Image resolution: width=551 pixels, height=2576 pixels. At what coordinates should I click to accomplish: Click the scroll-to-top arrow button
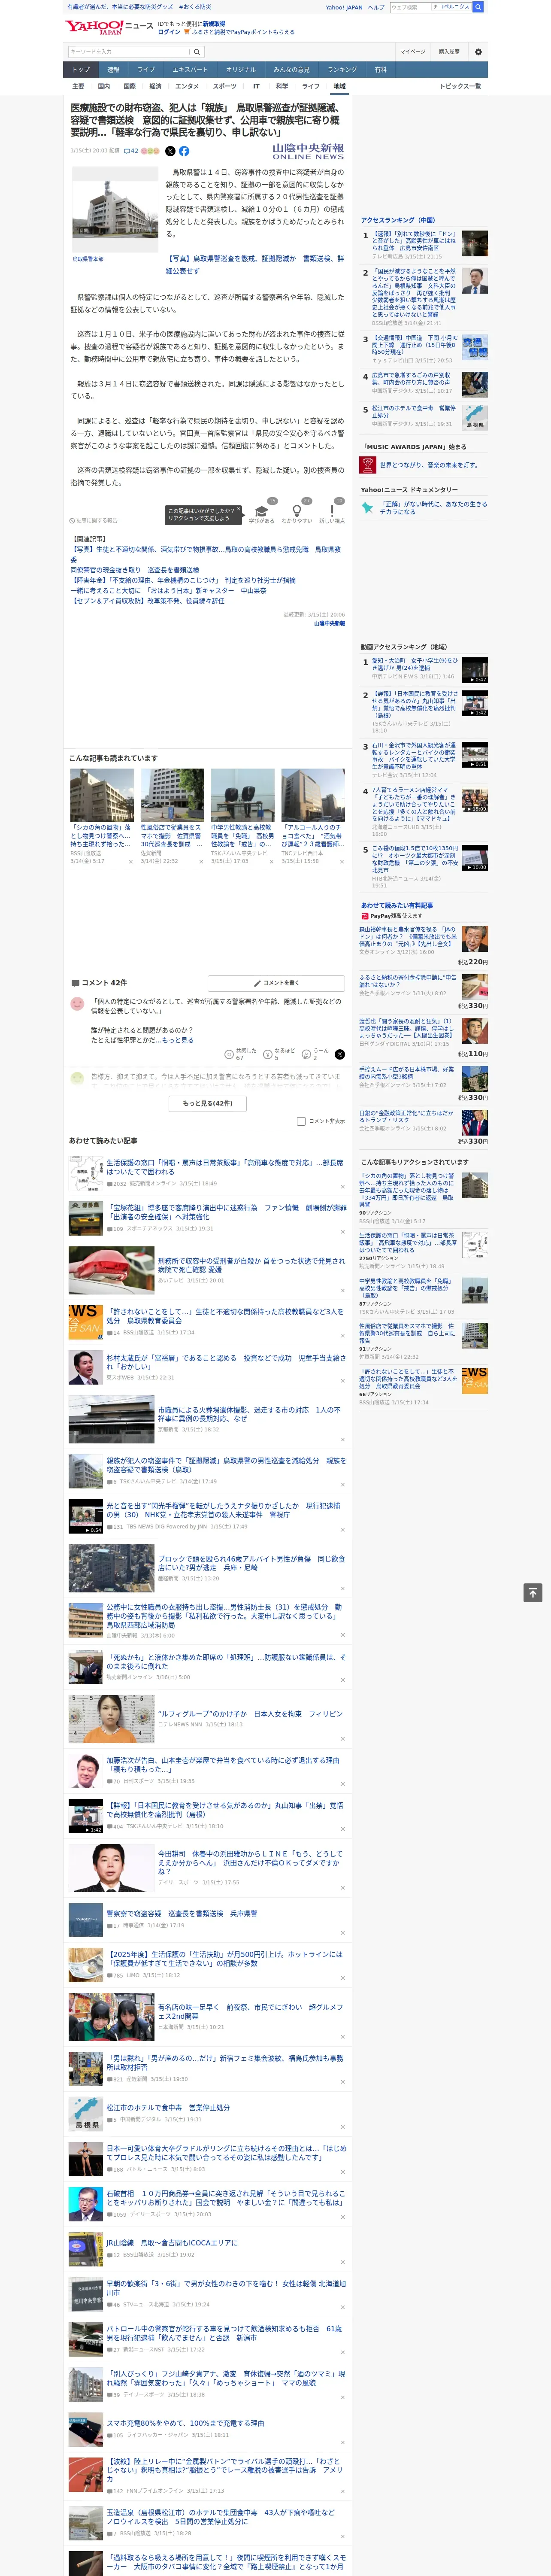click(533, 1593)
